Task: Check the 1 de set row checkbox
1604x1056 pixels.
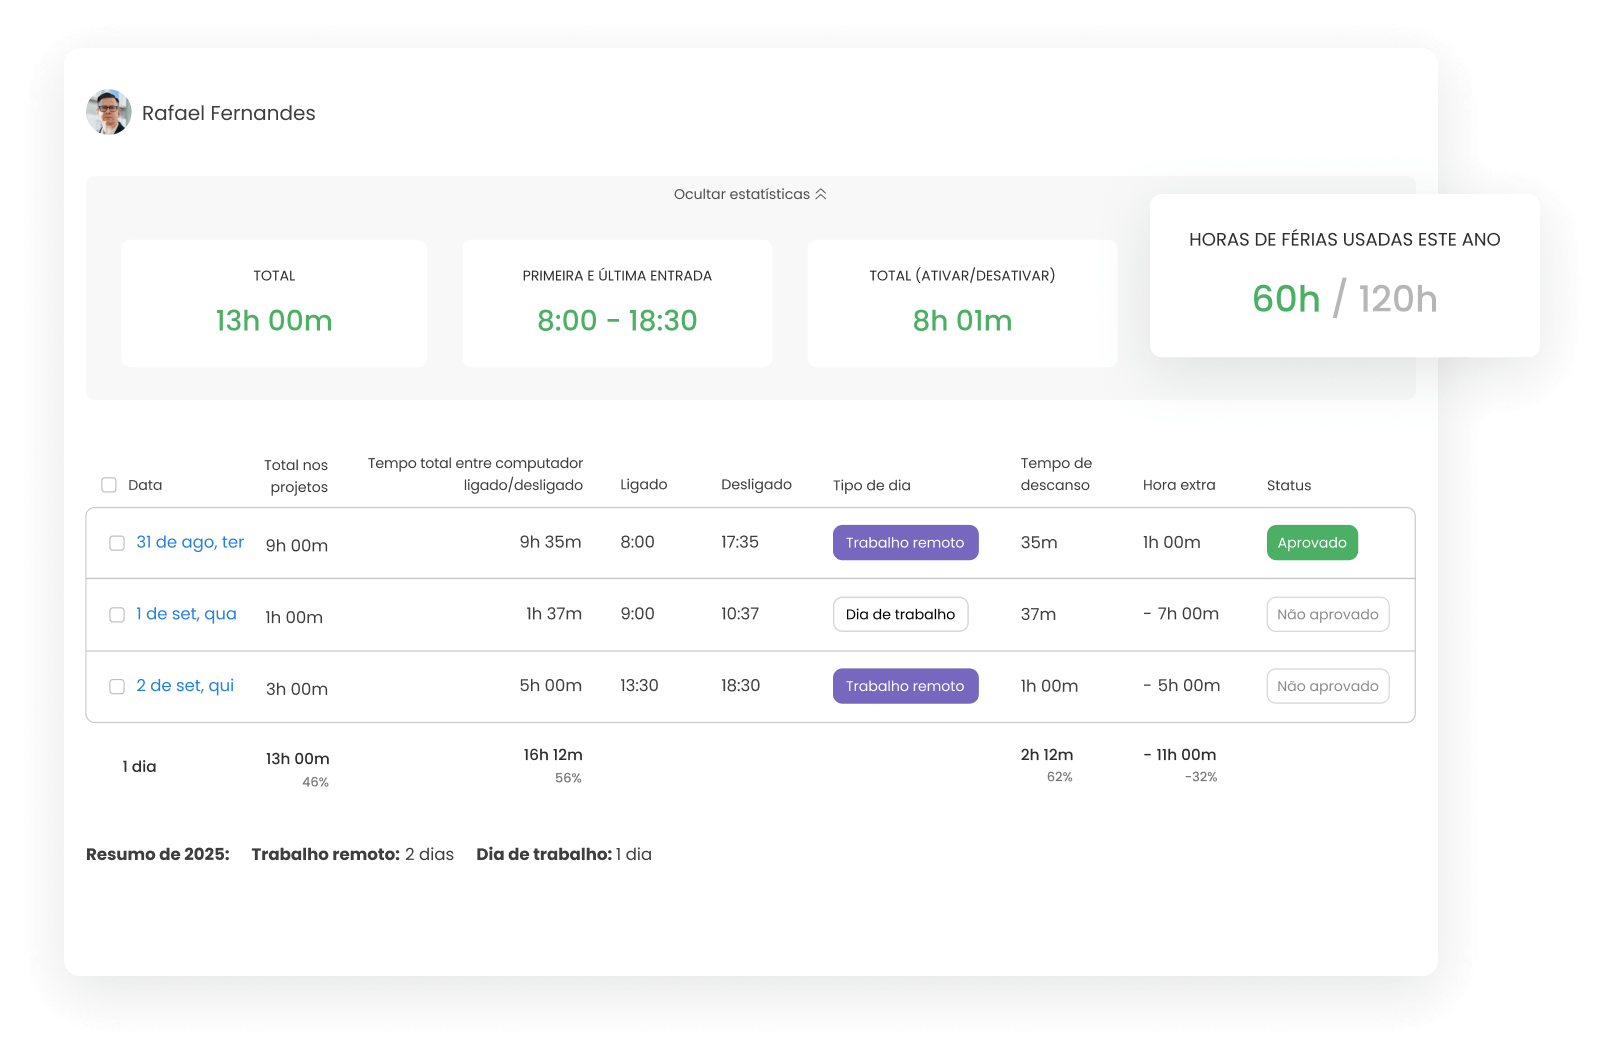Action: coord(117,615)
